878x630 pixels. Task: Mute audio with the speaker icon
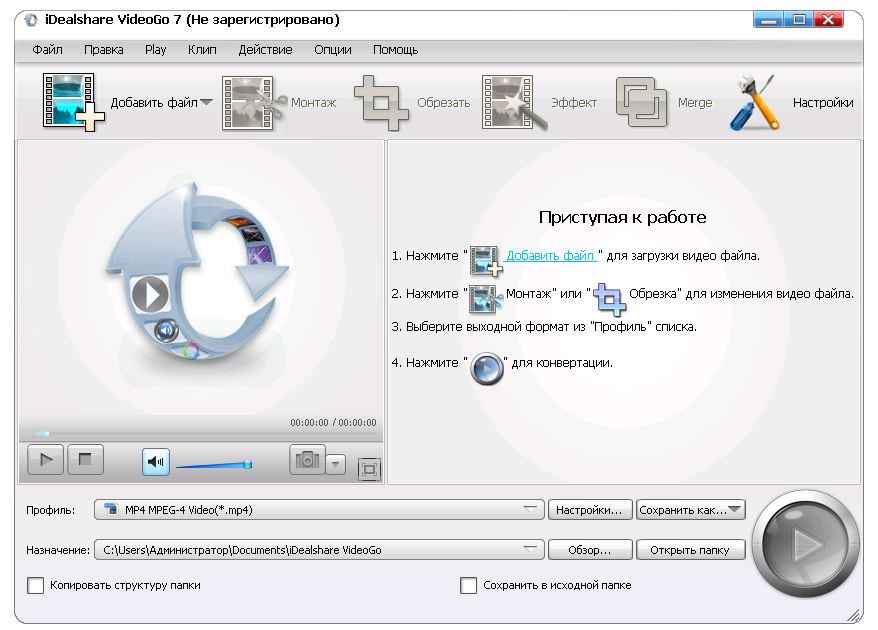tap(156, 462)
